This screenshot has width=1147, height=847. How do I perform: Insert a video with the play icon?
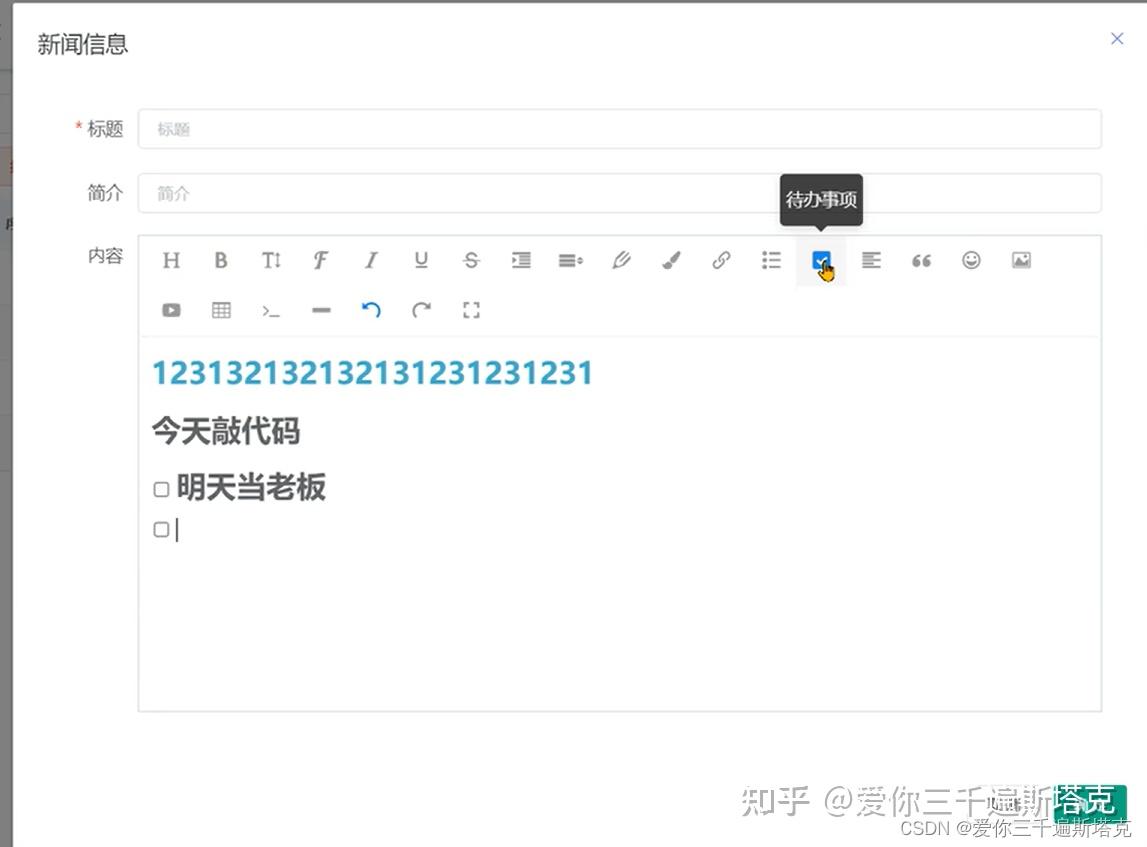coord(171,310)
